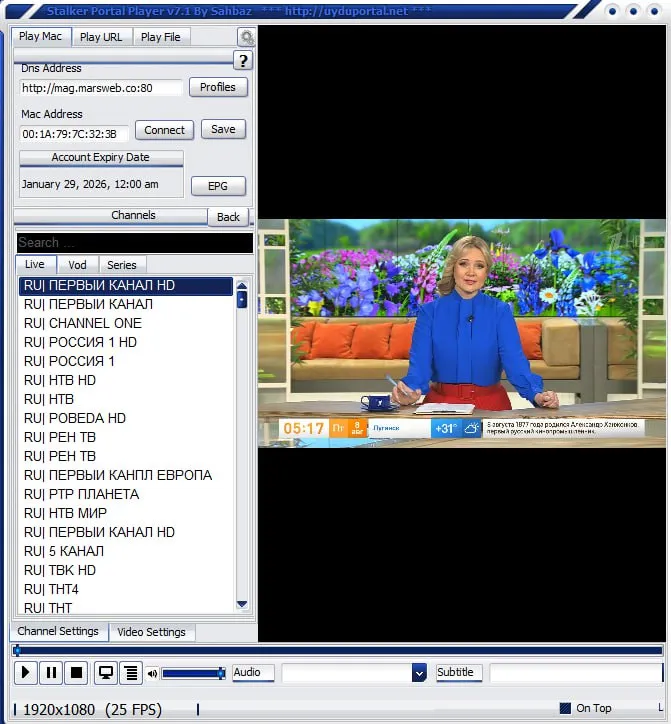671x724 pixels.
Task: Select RU| НТВ МИР channel
Action: tap(126, 513)
